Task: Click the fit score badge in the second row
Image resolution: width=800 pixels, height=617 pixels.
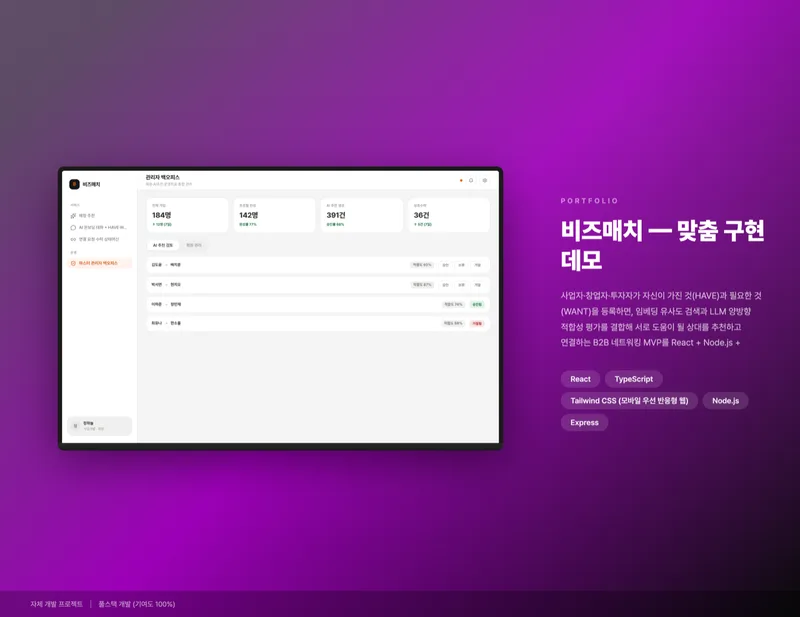Action: pyautogui.click(x=422, y=285)
